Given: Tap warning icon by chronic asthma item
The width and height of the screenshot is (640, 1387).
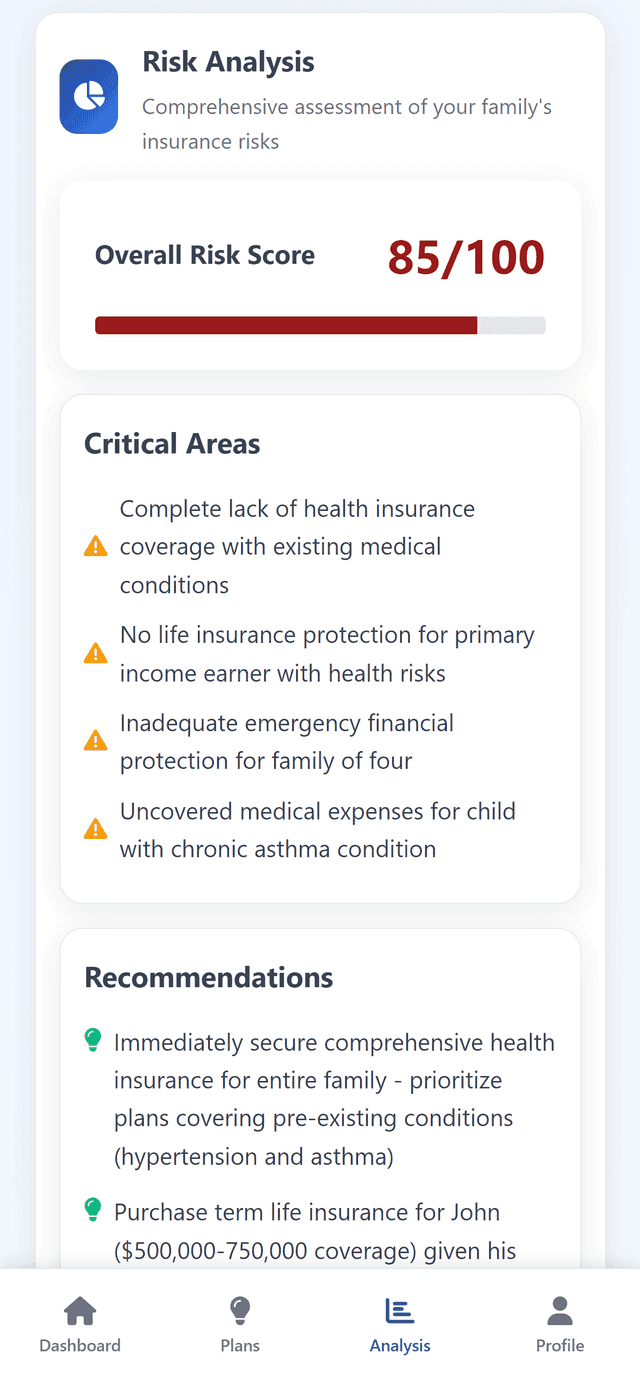Looking at the screenshot, I should point(96,830).
